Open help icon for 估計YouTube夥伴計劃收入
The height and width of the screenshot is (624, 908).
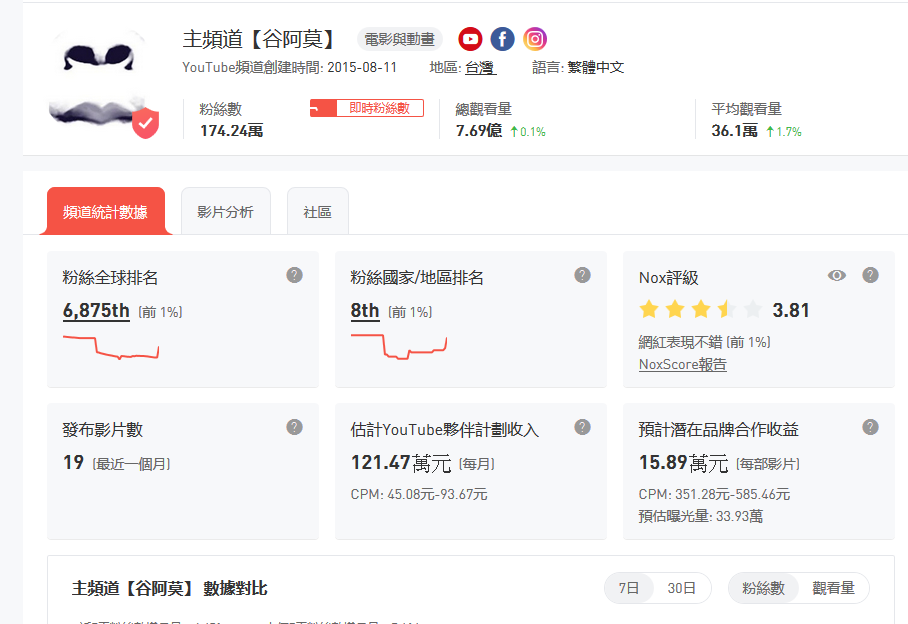click(x=582, y=427)
